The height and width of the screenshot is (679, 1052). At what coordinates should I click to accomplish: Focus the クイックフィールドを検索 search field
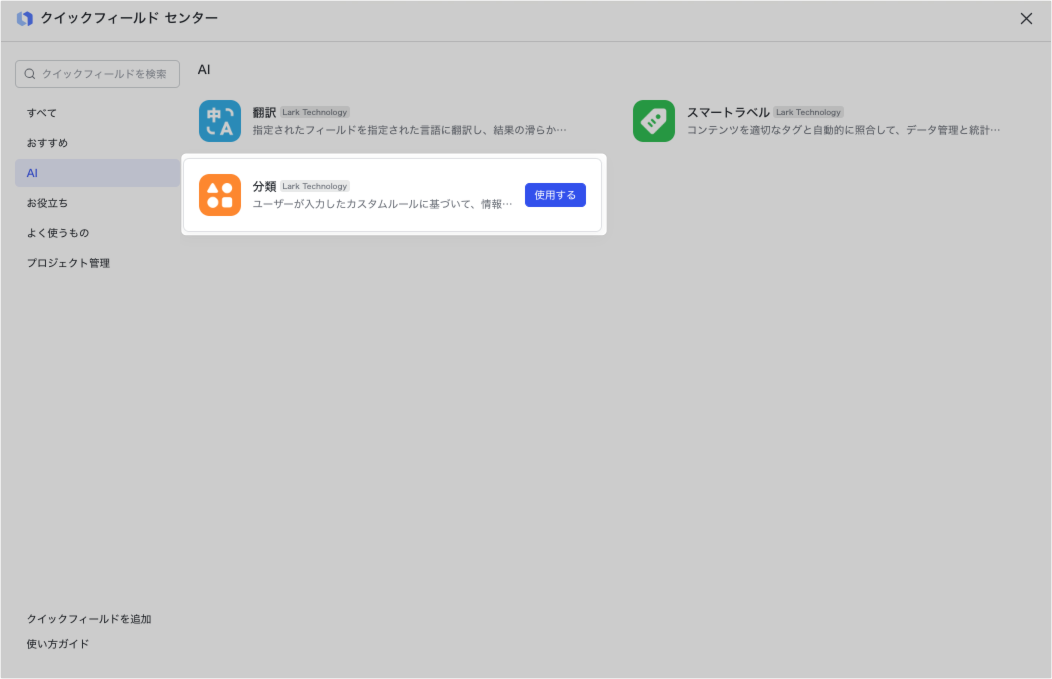click(x=104, y=74)
